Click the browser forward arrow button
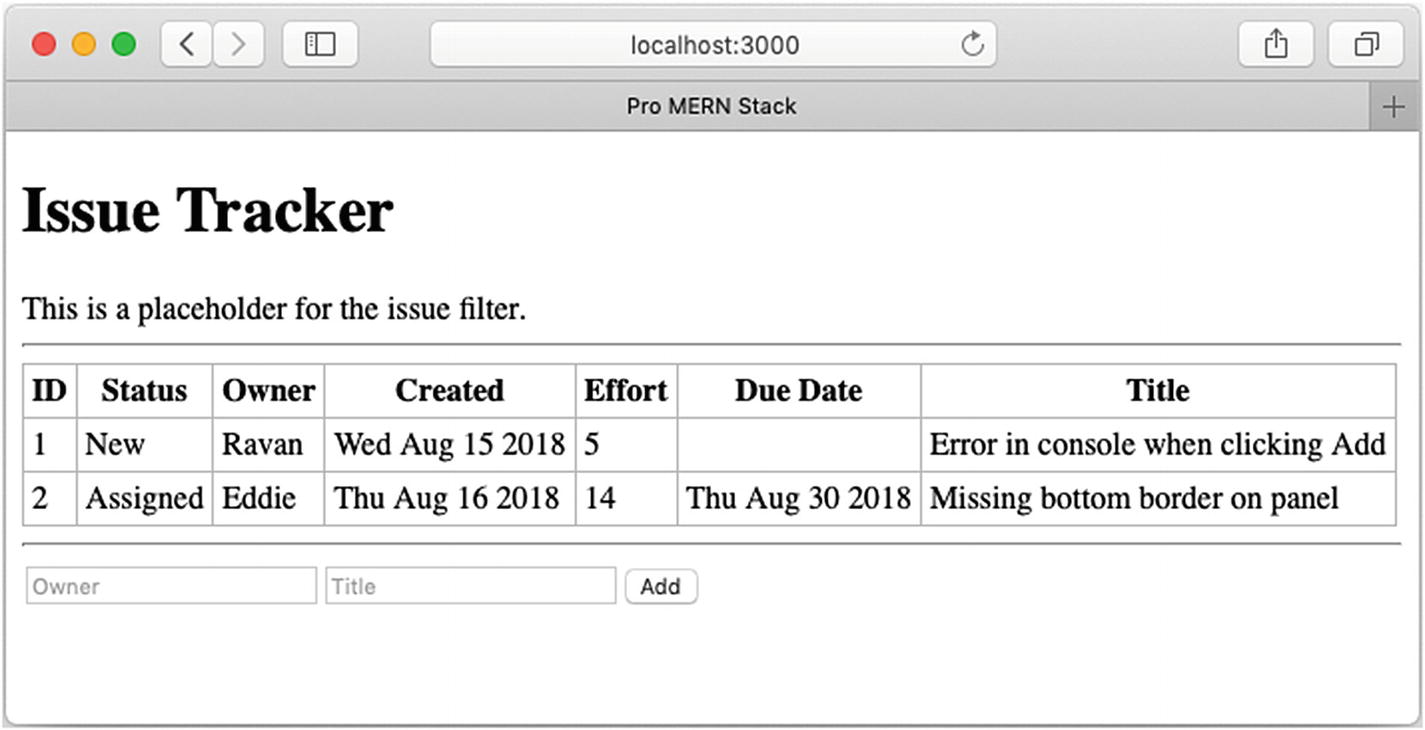Screen dimensions: 1425x730 (x=238, y=45)
